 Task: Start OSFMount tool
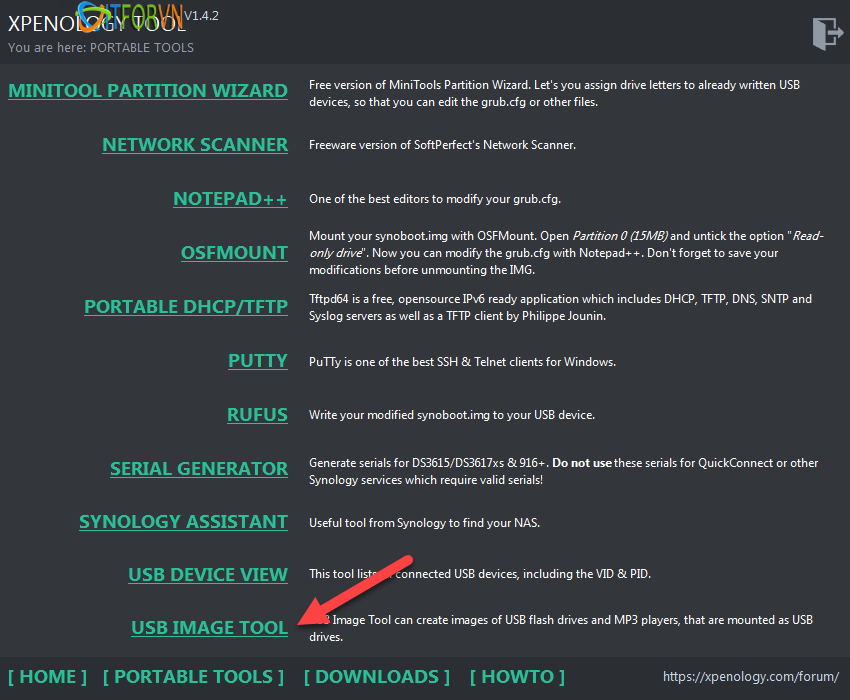[234, 253]
